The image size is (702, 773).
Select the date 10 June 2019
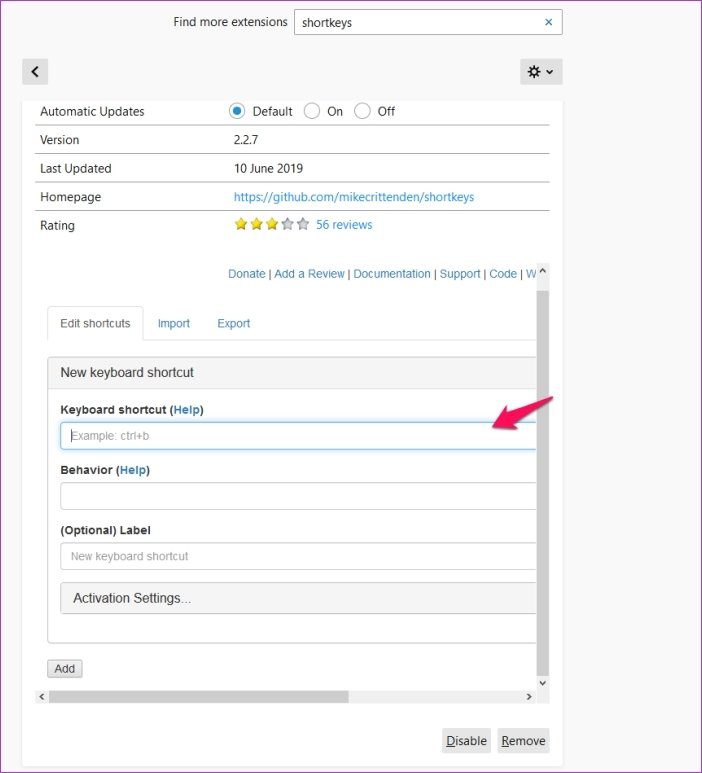click(268, 169)
